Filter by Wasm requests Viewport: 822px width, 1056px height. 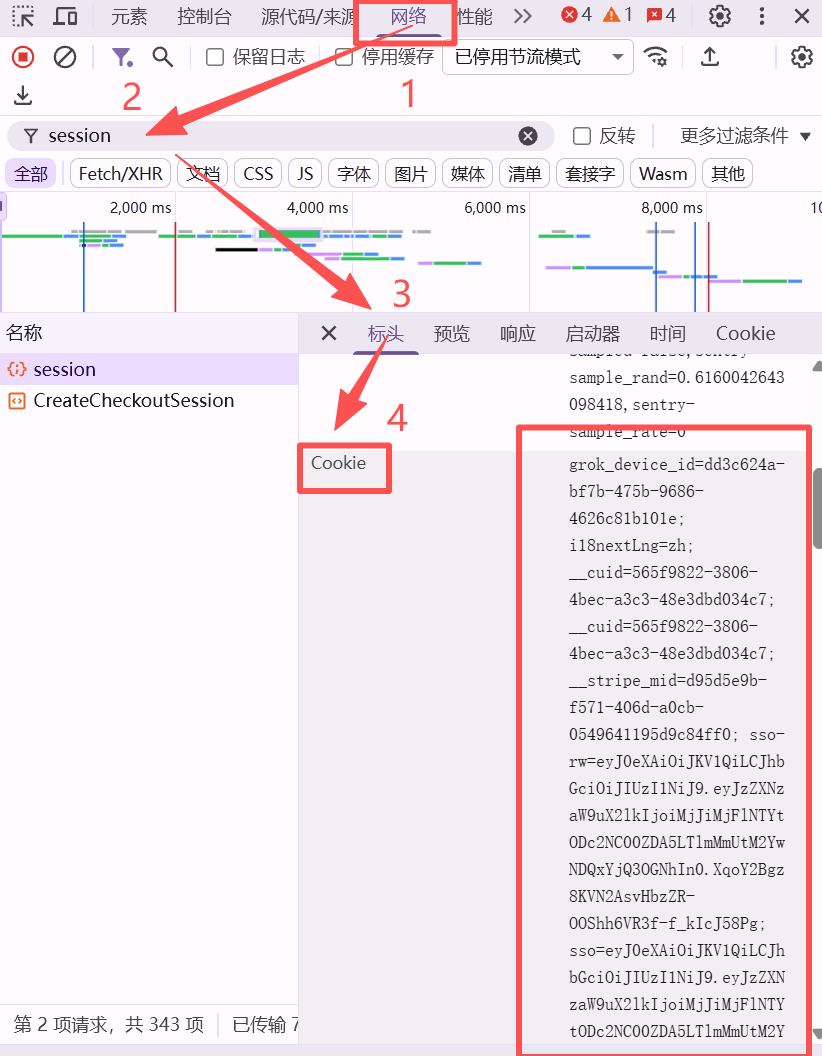coord(662,174)
